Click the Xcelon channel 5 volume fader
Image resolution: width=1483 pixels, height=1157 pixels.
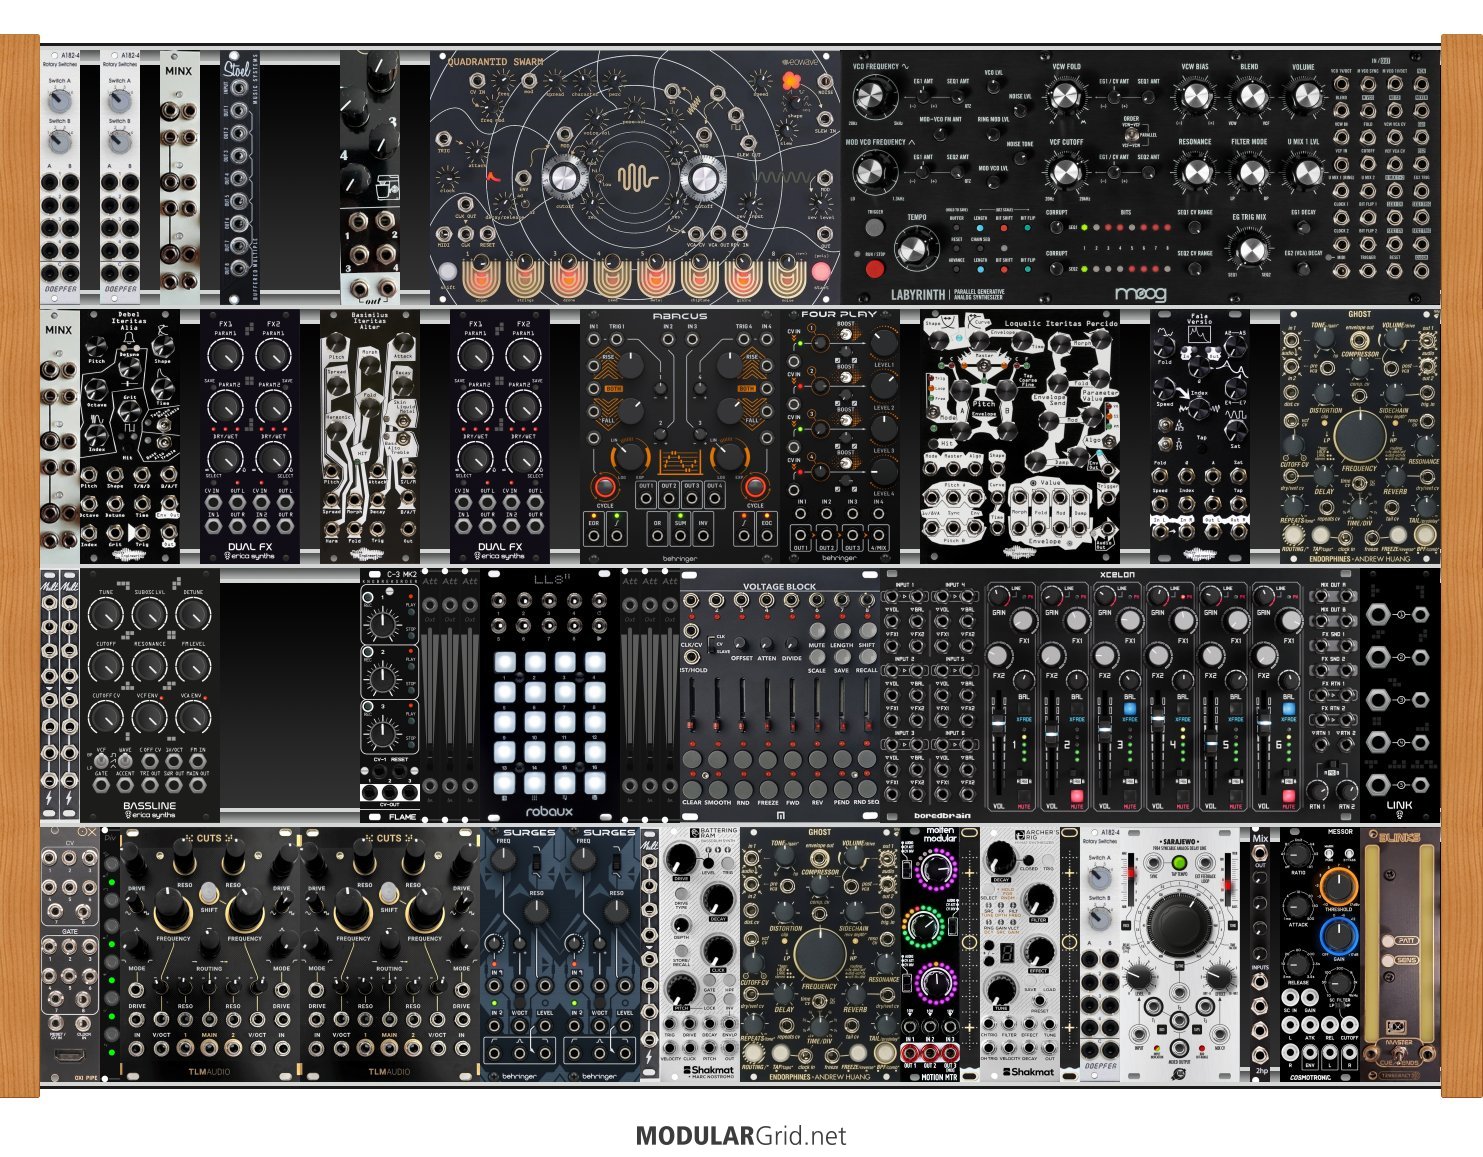pyautogui.click(x=1210, y=745)
